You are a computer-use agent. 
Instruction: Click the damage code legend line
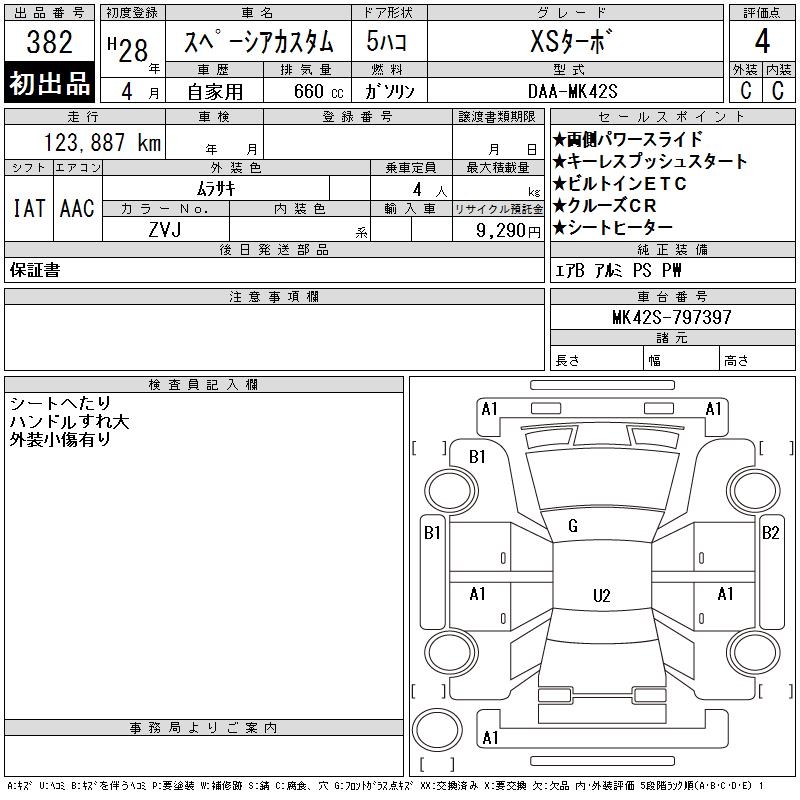pos(385,785)
